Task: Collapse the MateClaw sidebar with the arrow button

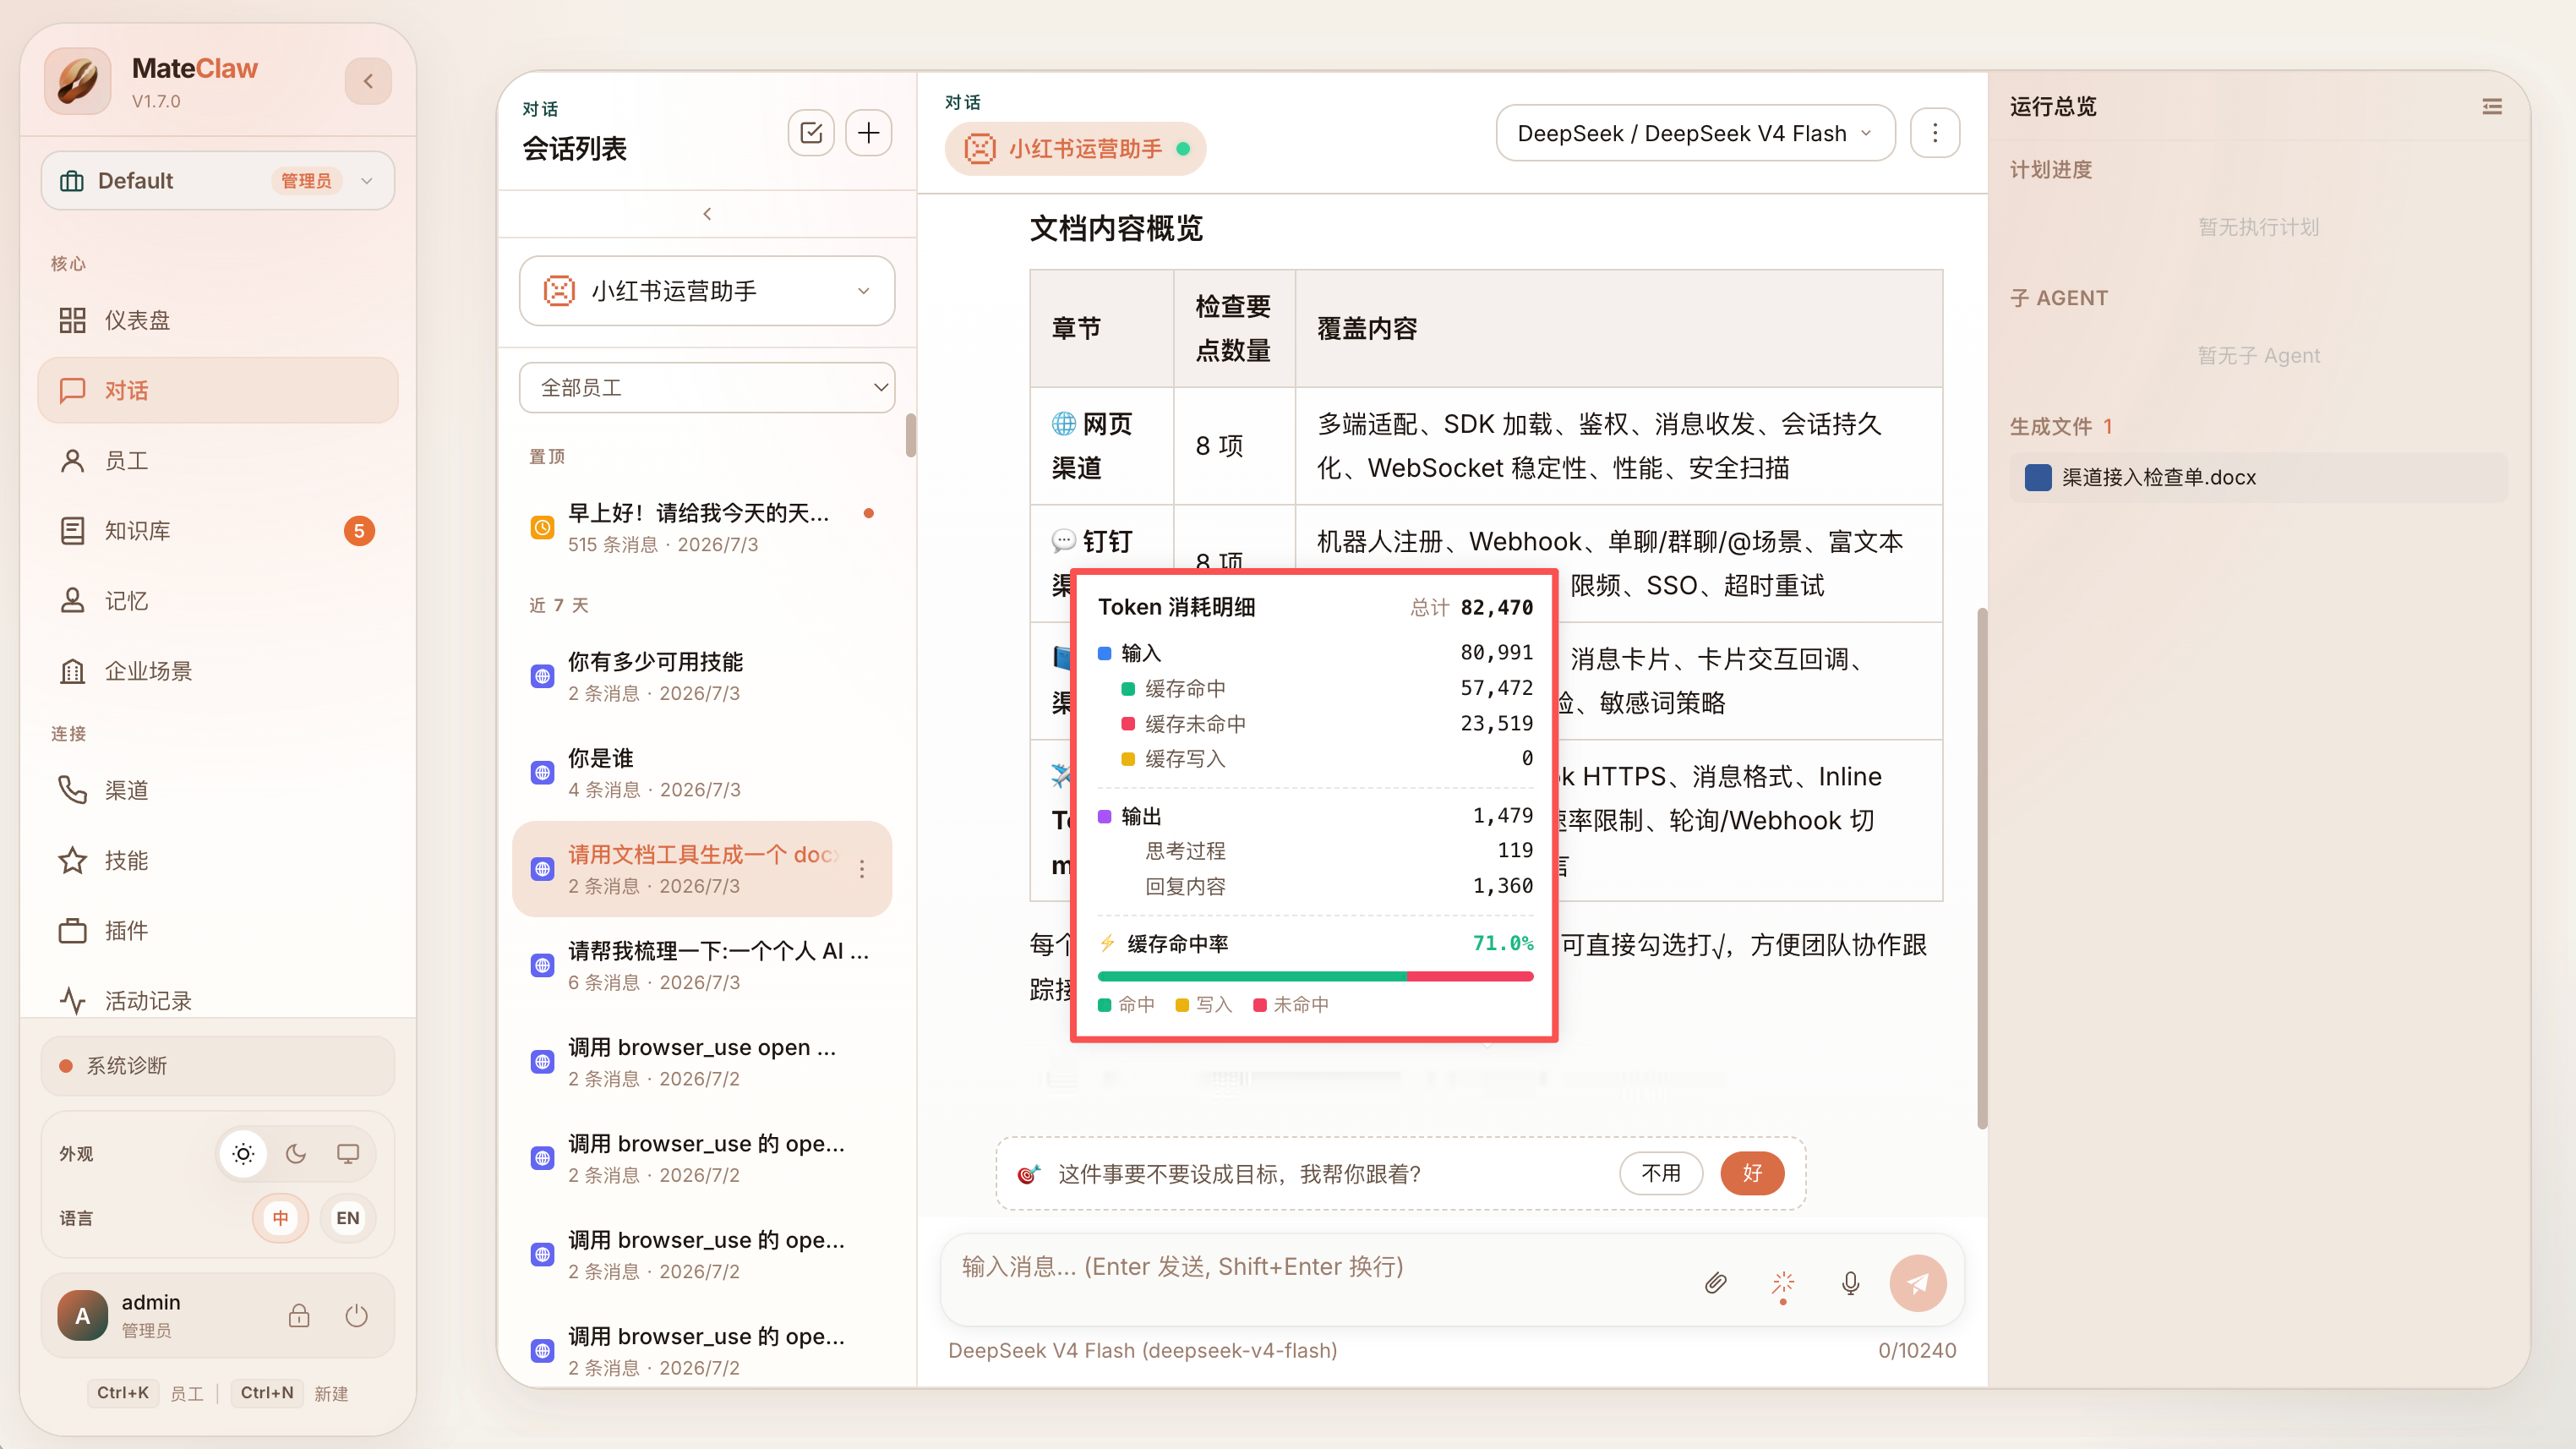Action: tap(368, 81)
